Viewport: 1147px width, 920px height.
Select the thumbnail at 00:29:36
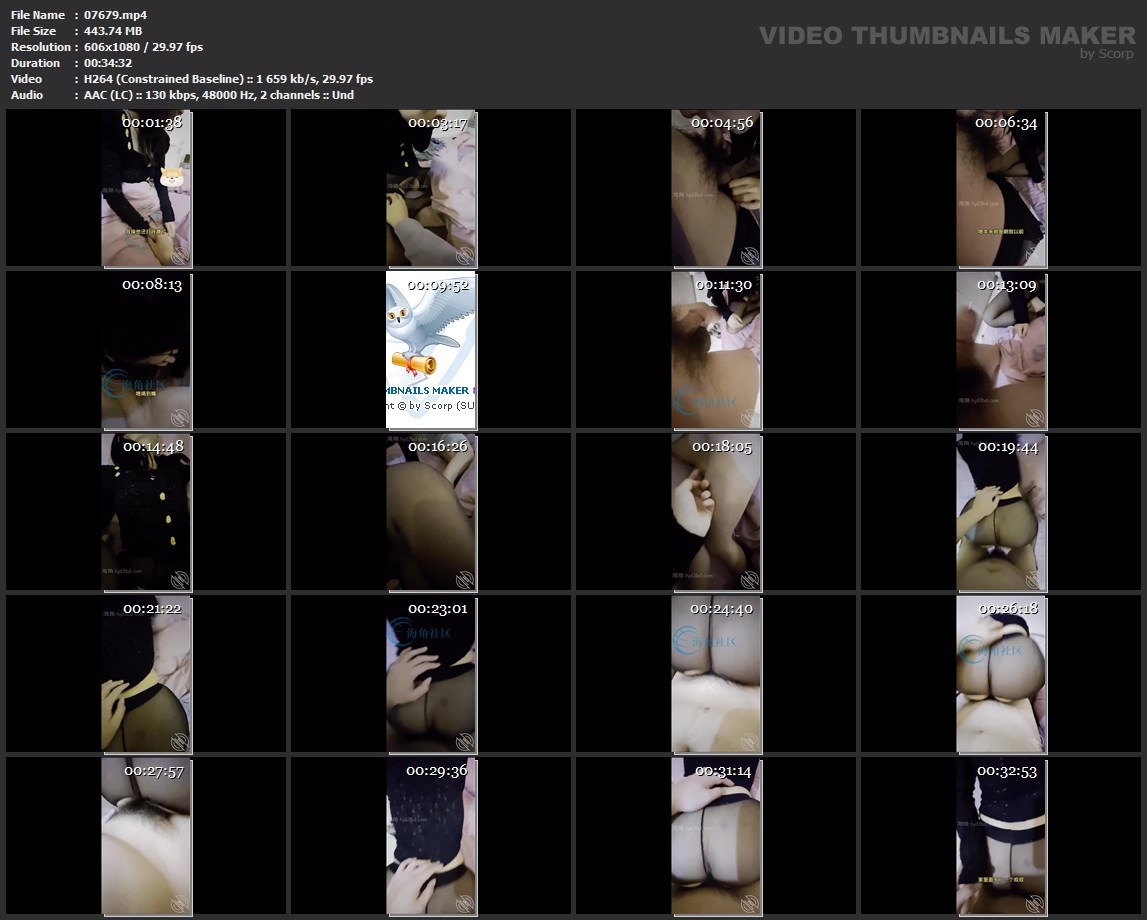point(431,836)
